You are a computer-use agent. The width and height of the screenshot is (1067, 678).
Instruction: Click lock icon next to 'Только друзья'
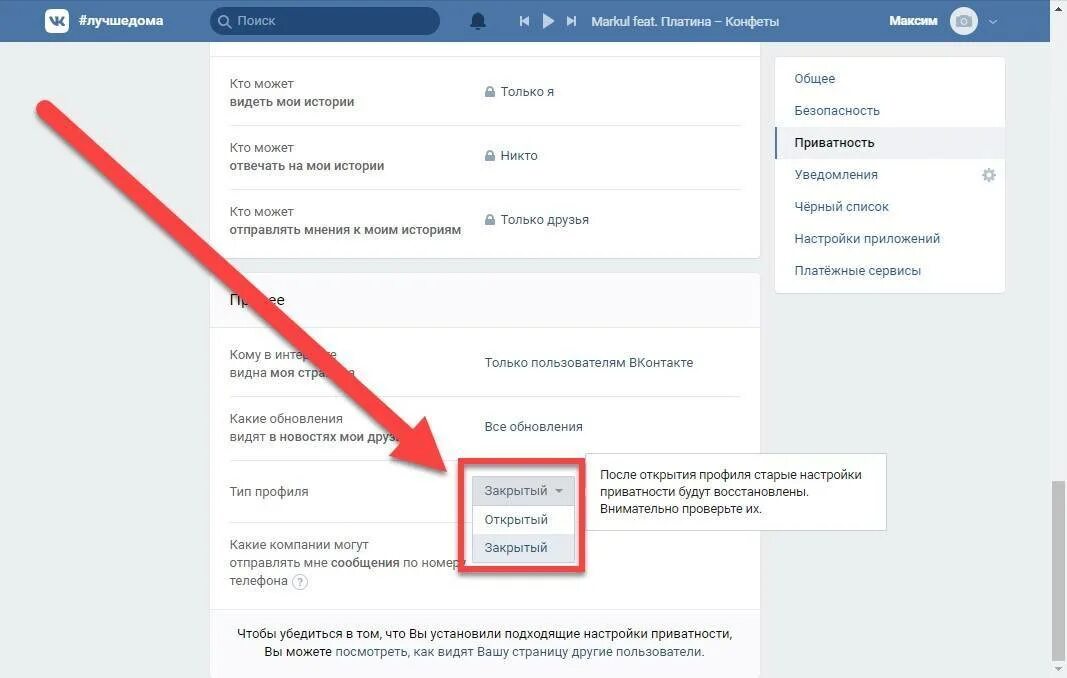[489, 219]
